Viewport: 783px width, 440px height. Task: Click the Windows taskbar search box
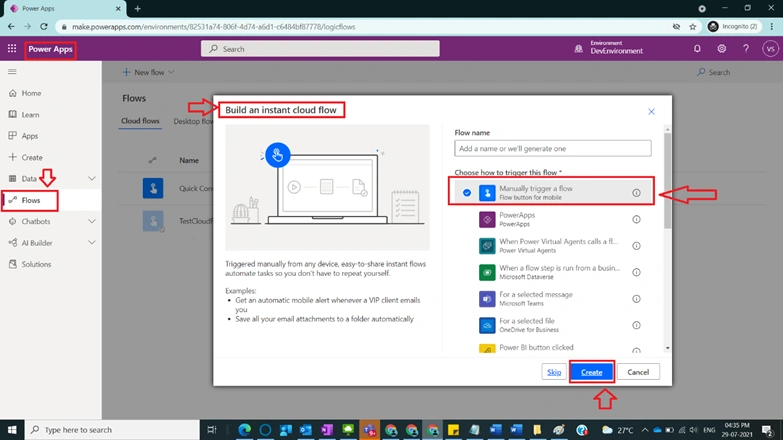tap(112, 430)
